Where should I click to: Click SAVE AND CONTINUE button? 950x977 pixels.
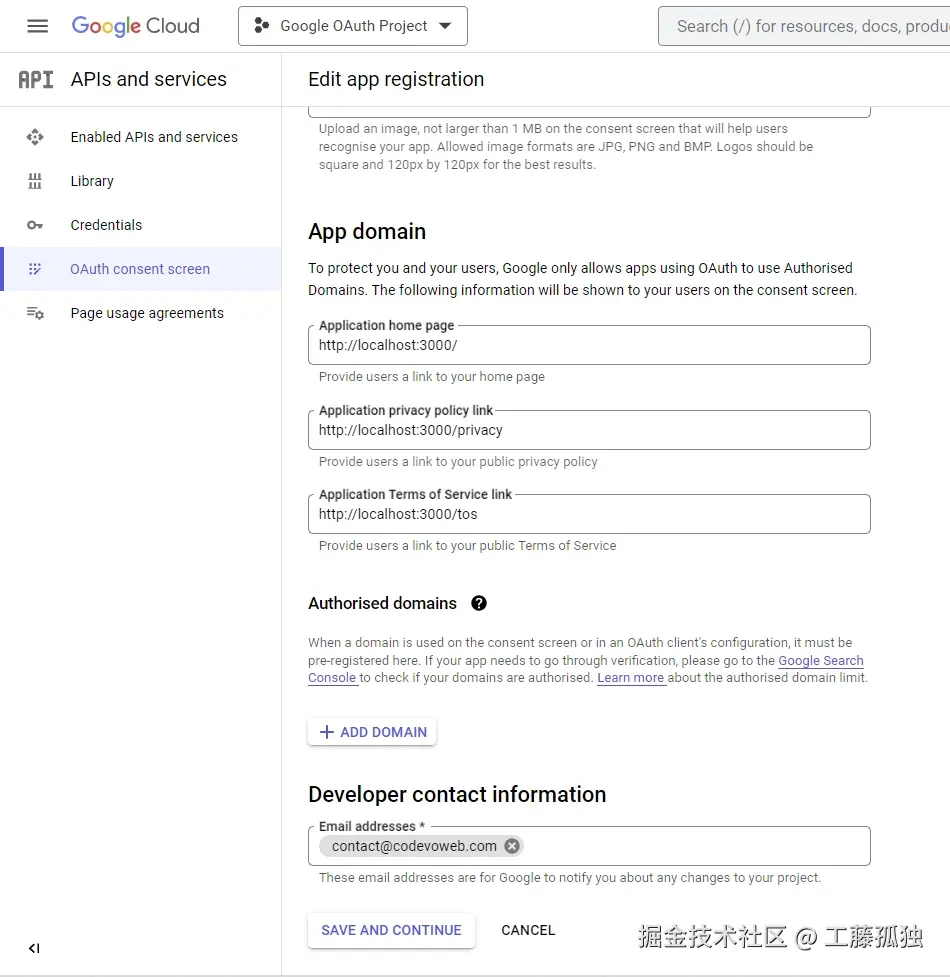pos(391,930)
